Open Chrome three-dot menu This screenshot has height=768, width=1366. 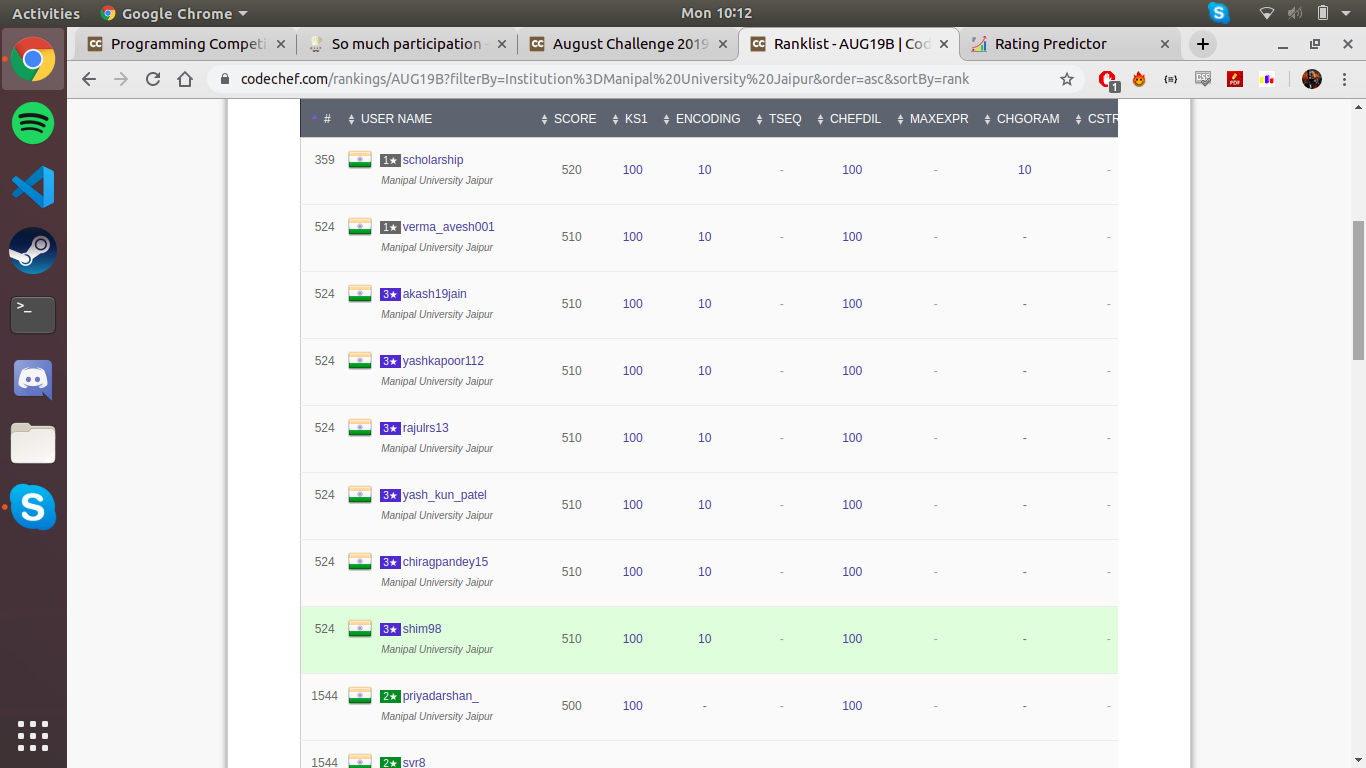coord(1344,79)
